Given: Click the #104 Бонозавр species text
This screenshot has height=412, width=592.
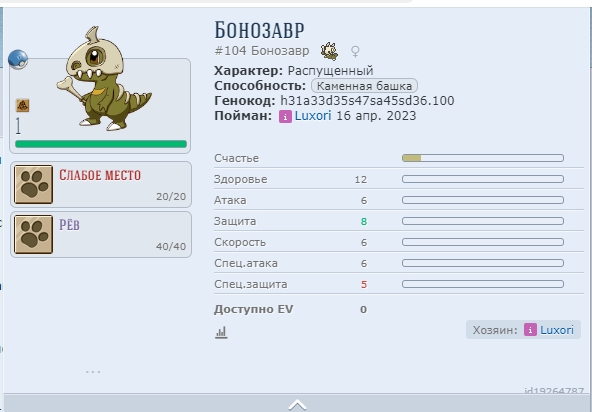Looking at the screenshot, I should 262,51.
